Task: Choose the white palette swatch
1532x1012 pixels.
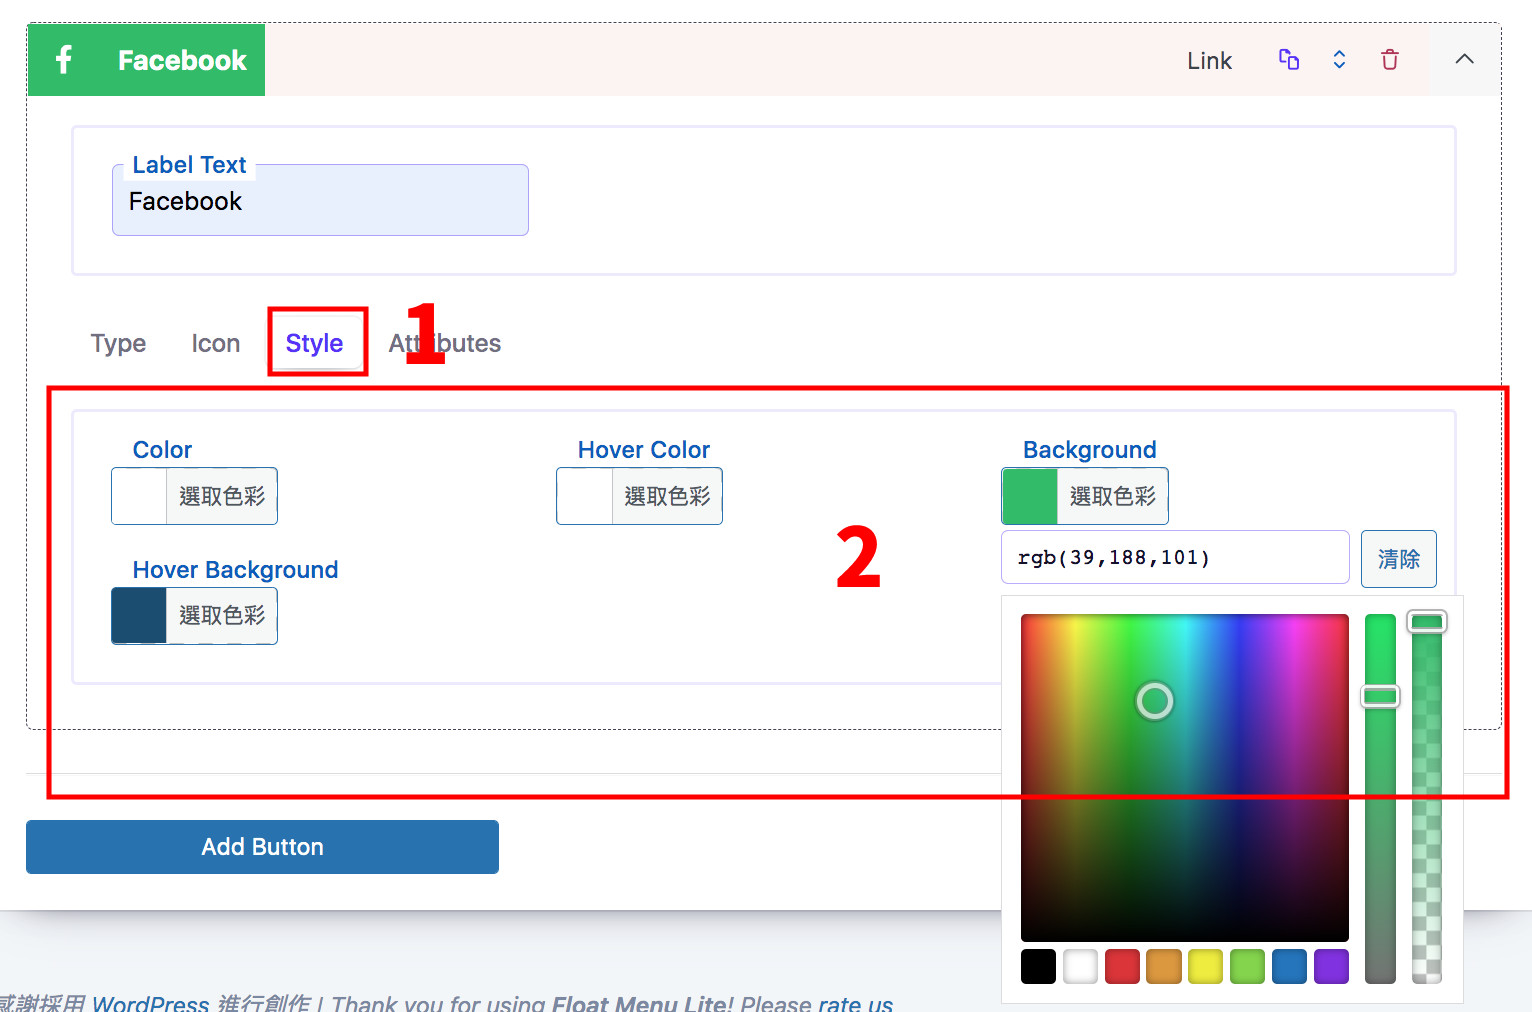Action: pos(1080,967)
